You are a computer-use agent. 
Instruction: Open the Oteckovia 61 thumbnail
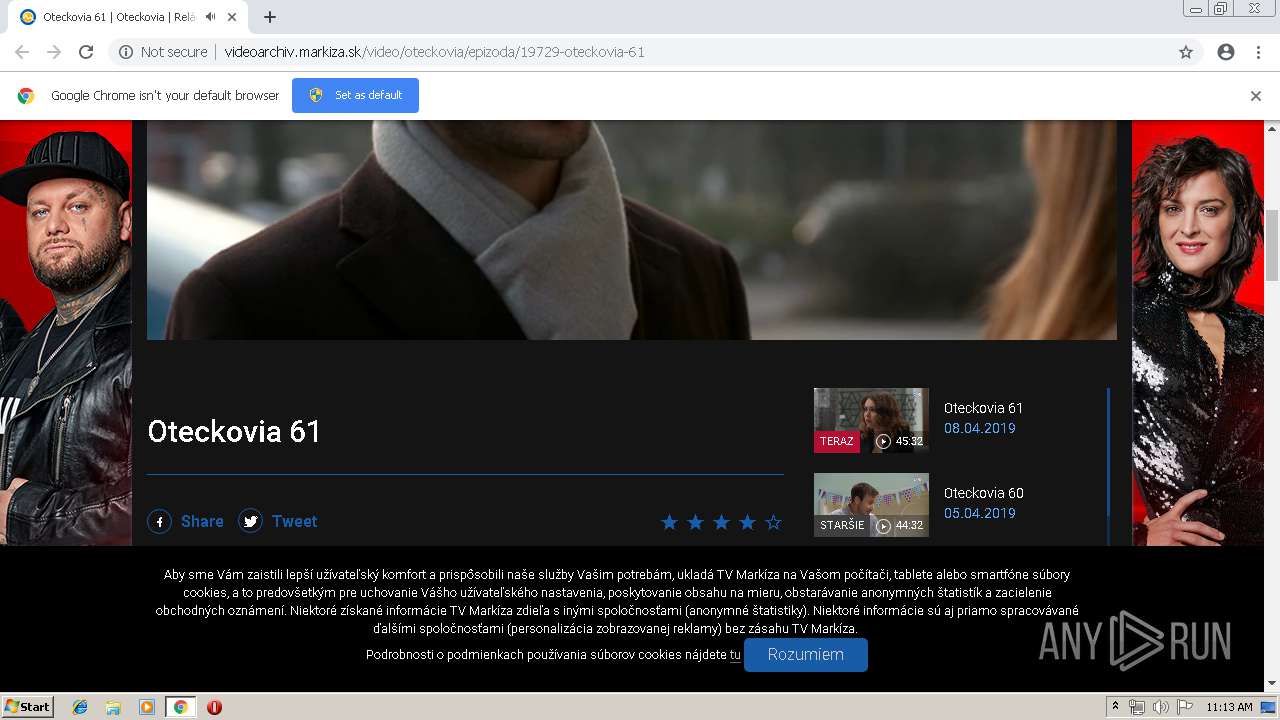[871, 420]
